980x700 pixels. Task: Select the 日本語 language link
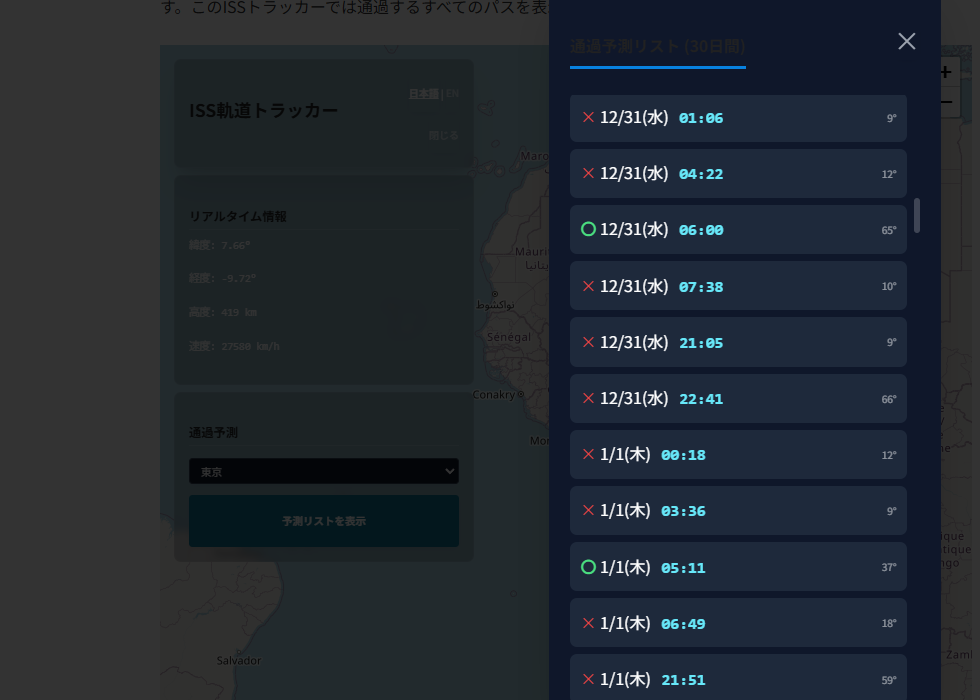coord(423,94)
